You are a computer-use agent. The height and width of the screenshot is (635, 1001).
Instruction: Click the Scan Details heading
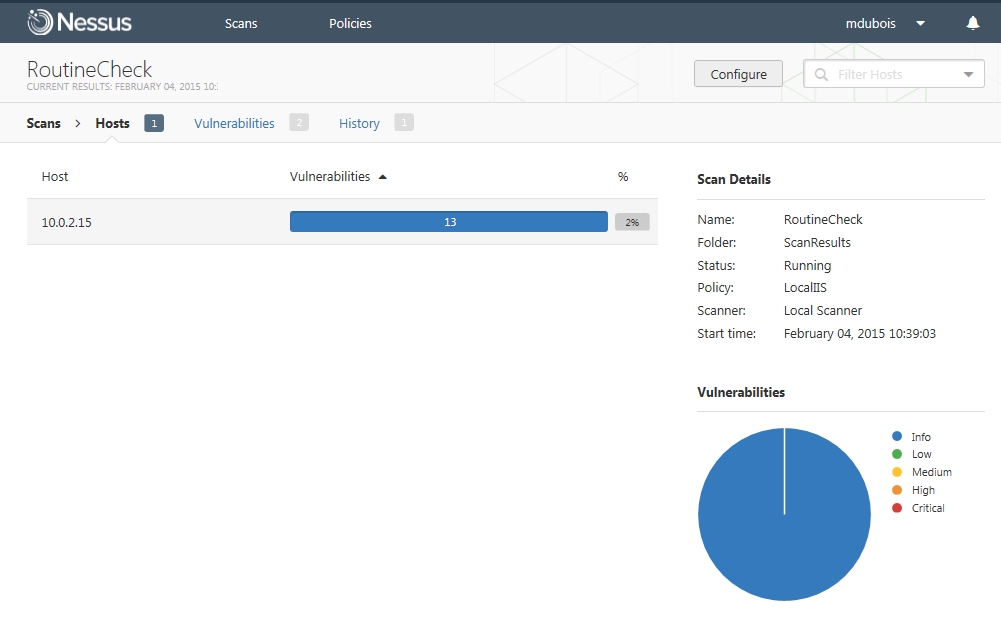(x=734, y=179)
